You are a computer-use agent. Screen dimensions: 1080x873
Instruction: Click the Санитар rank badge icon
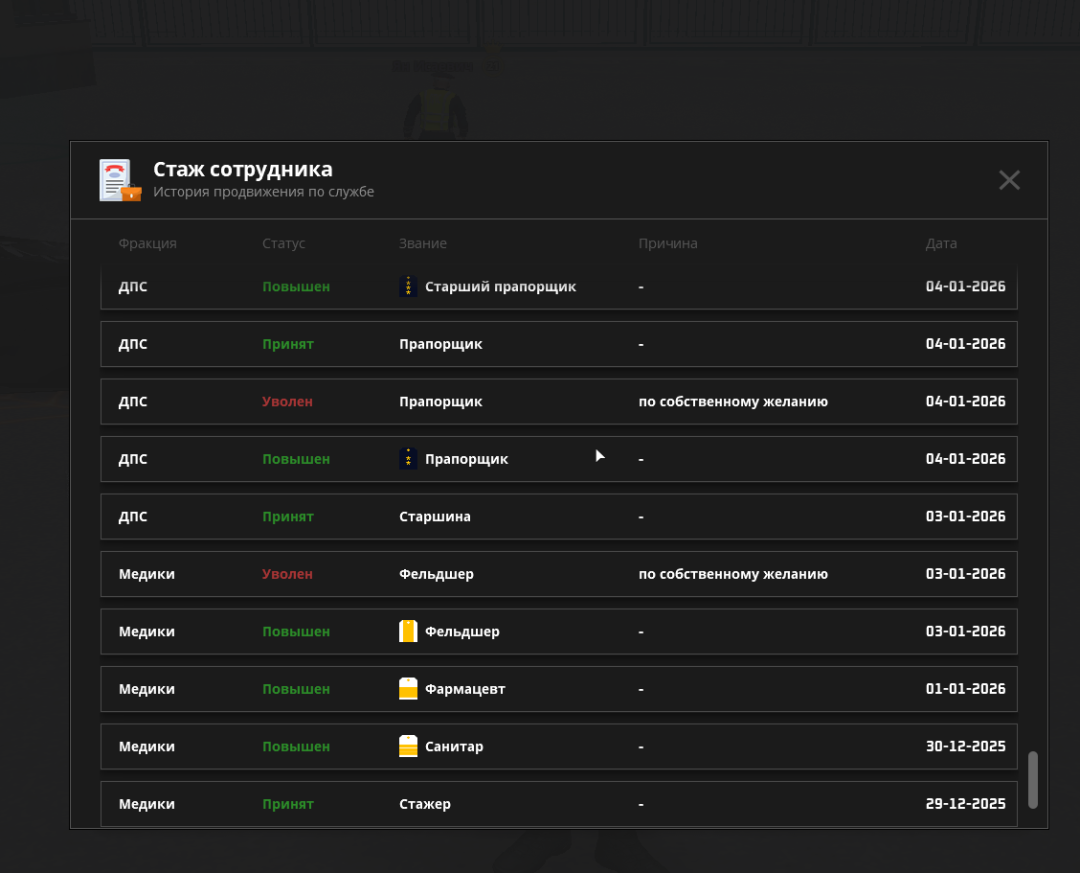click(408, 747)
